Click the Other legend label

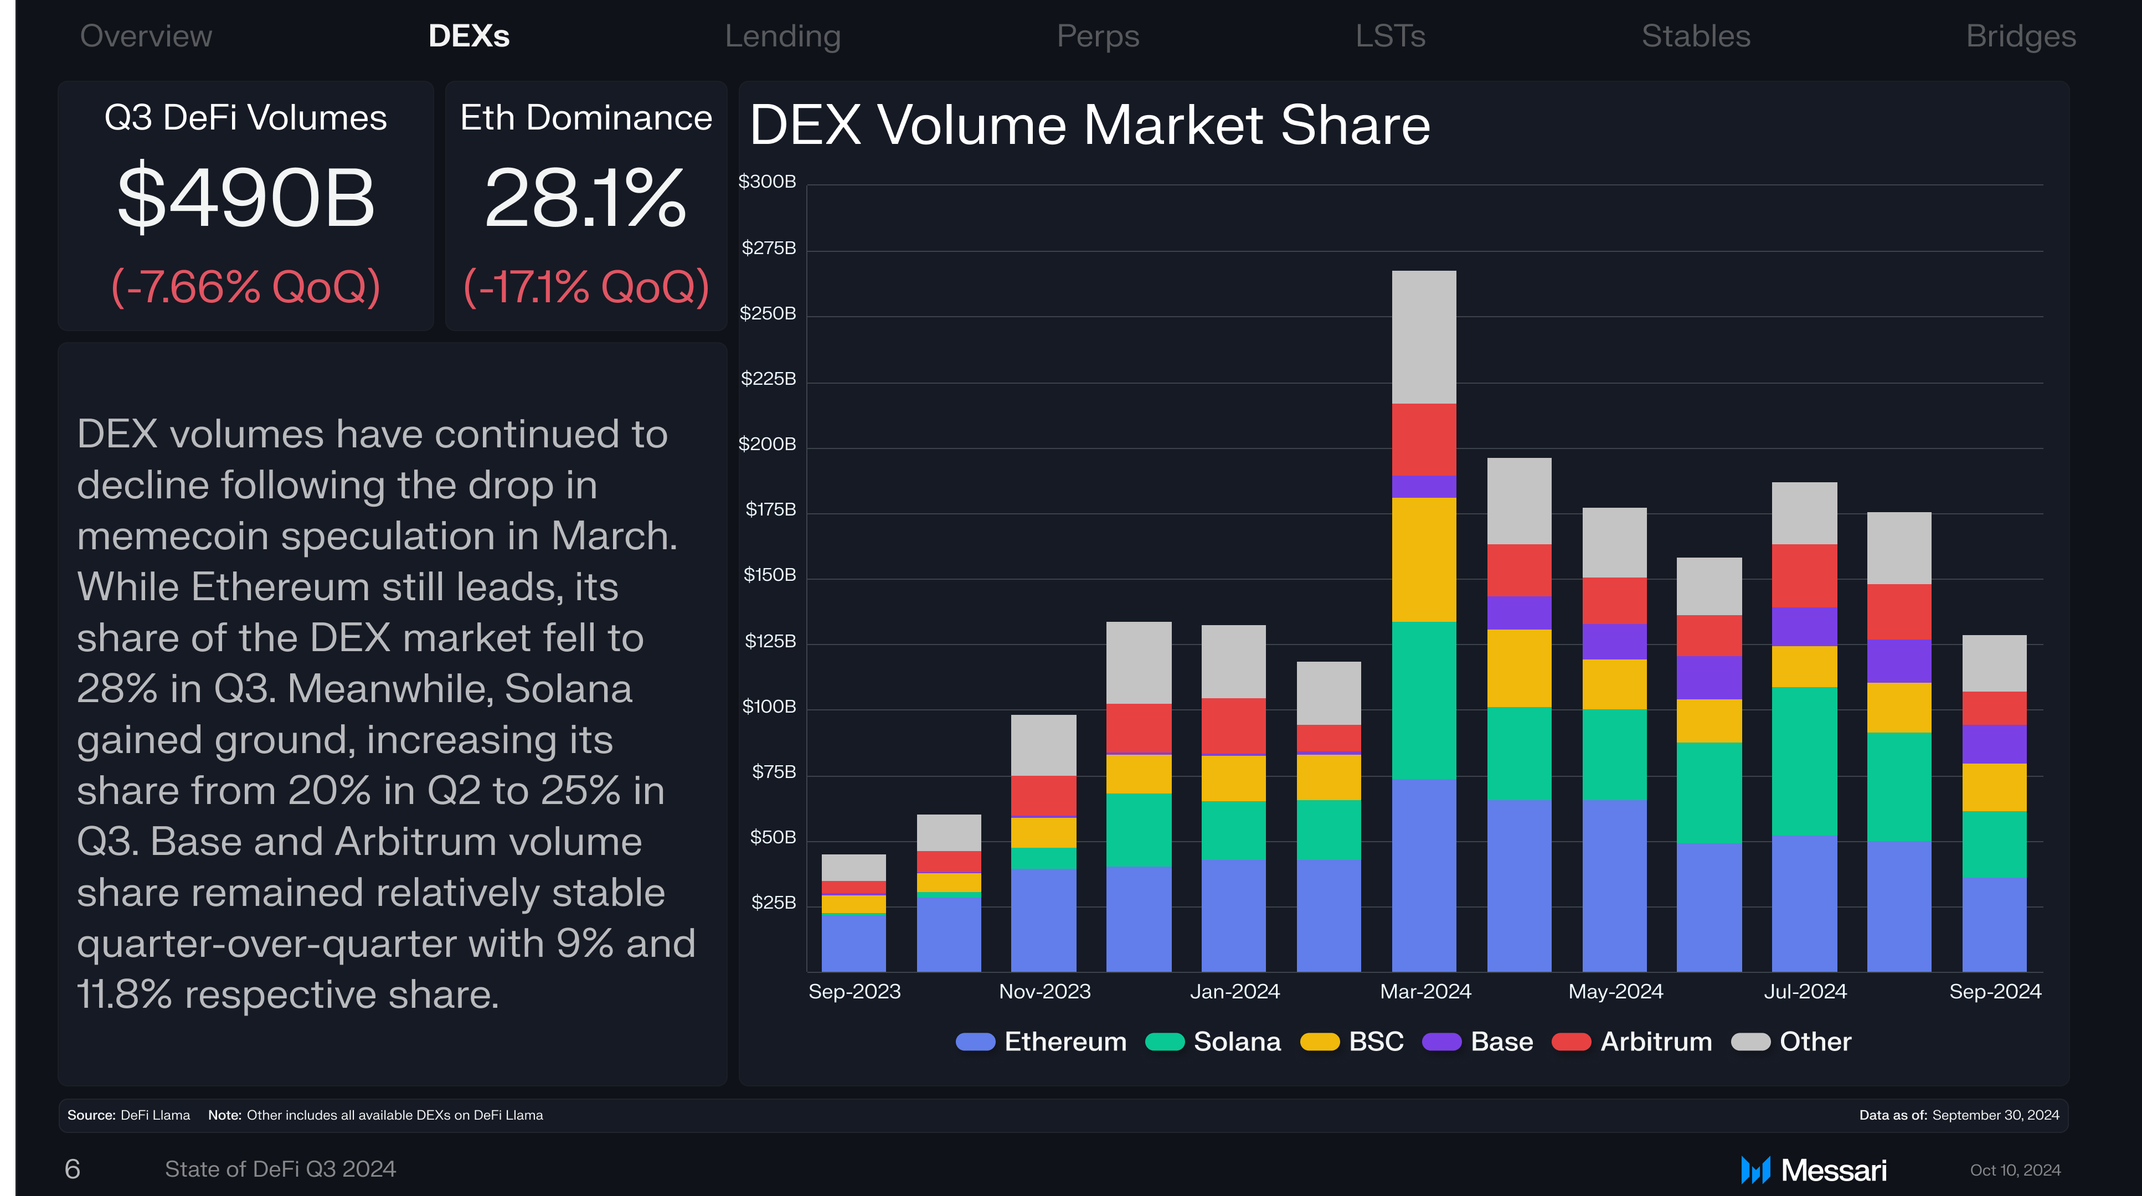[x=1815, y=1042]
